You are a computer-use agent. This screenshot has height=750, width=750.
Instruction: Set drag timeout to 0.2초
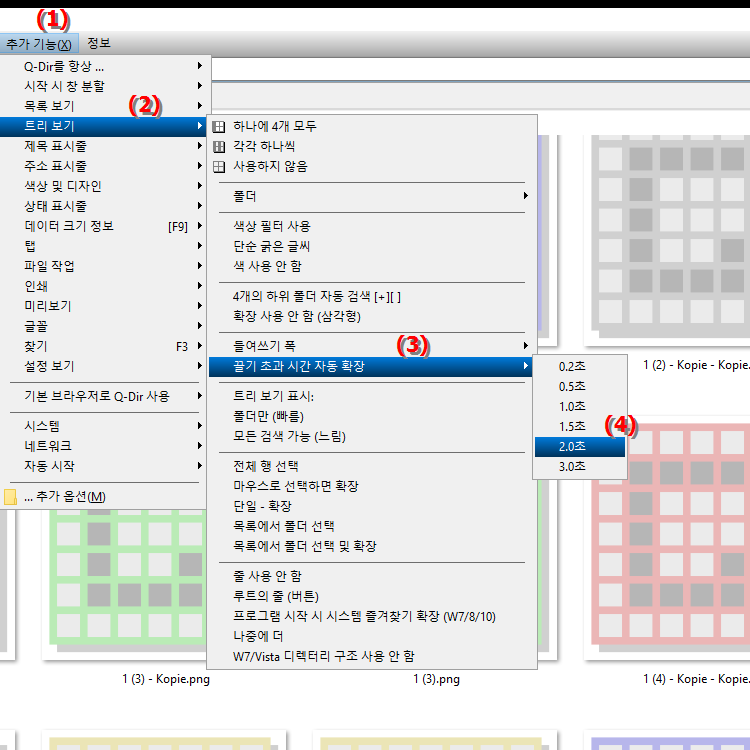[580, 367]
